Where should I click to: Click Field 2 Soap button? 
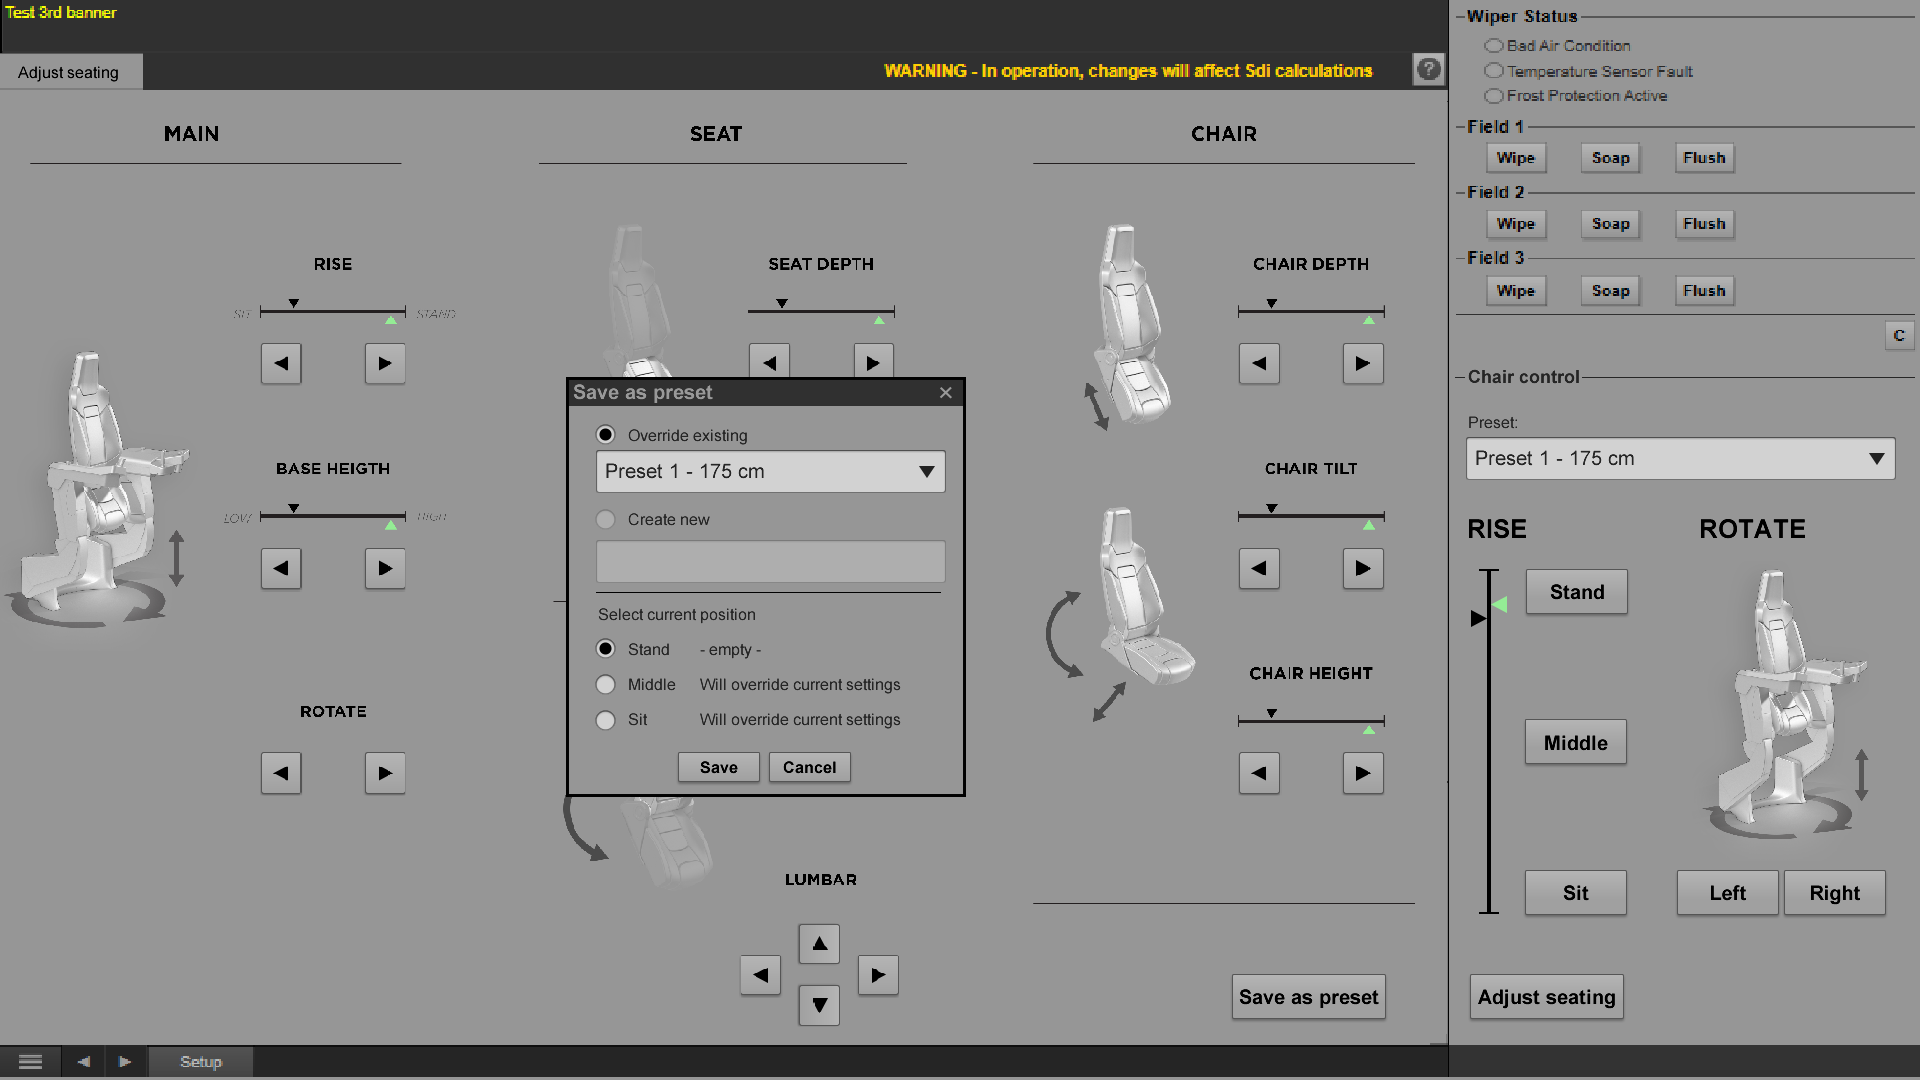click(1610, 224)
